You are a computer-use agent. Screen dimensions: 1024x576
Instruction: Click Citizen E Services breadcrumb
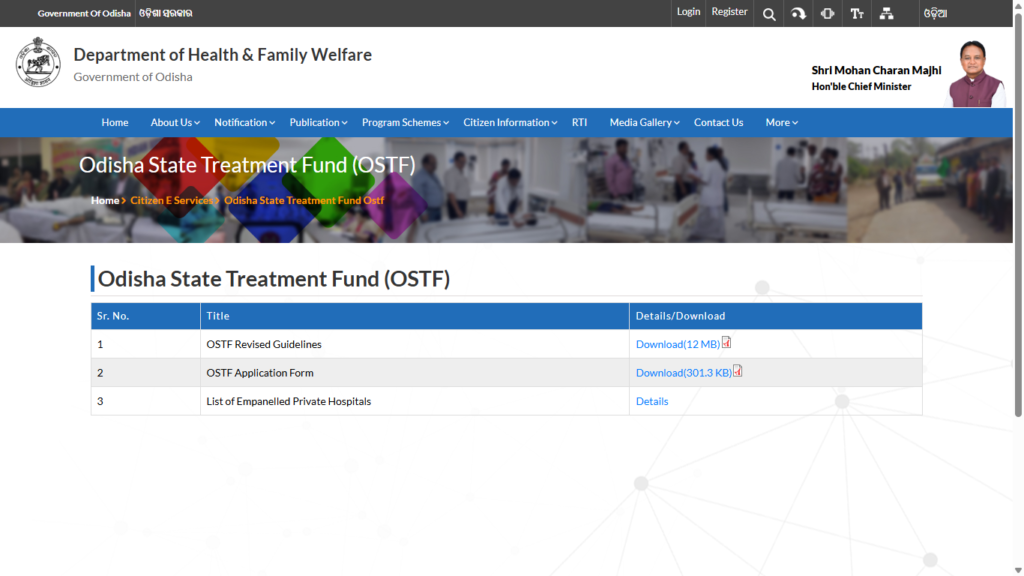click(x=171, y=200)
